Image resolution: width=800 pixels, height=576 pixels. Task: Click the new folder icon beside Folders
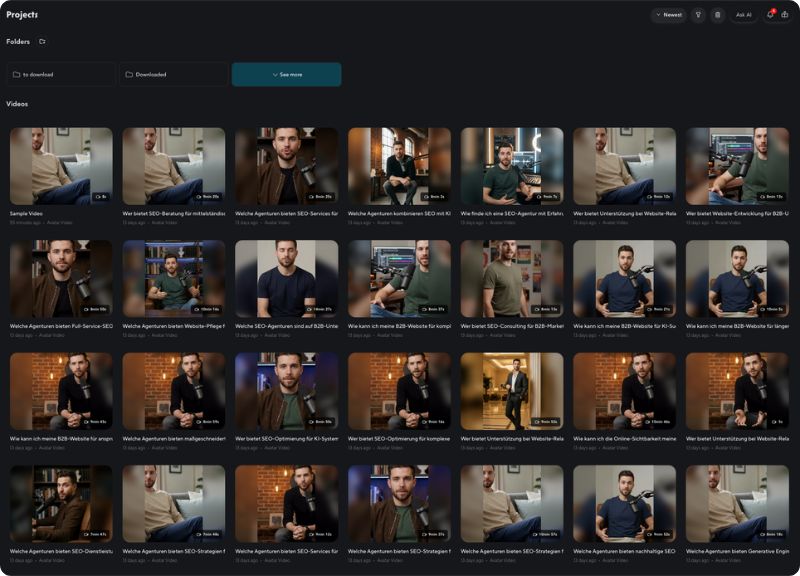click(x=42, y=42)
